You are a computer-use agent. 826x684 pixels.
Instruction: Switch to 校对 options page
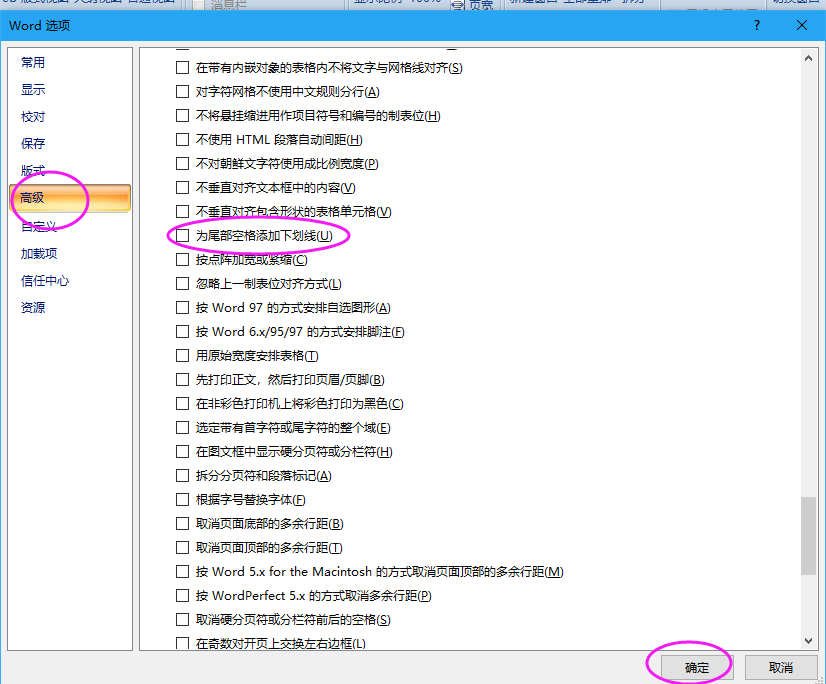33,117
